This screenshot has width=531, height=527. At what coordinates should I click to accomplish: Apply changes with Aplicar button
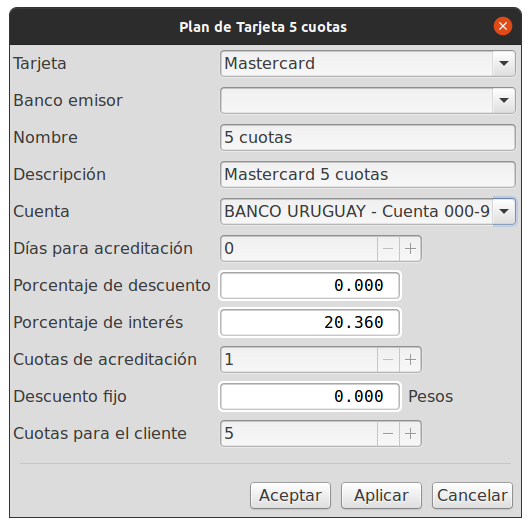[x=381, y=496]
